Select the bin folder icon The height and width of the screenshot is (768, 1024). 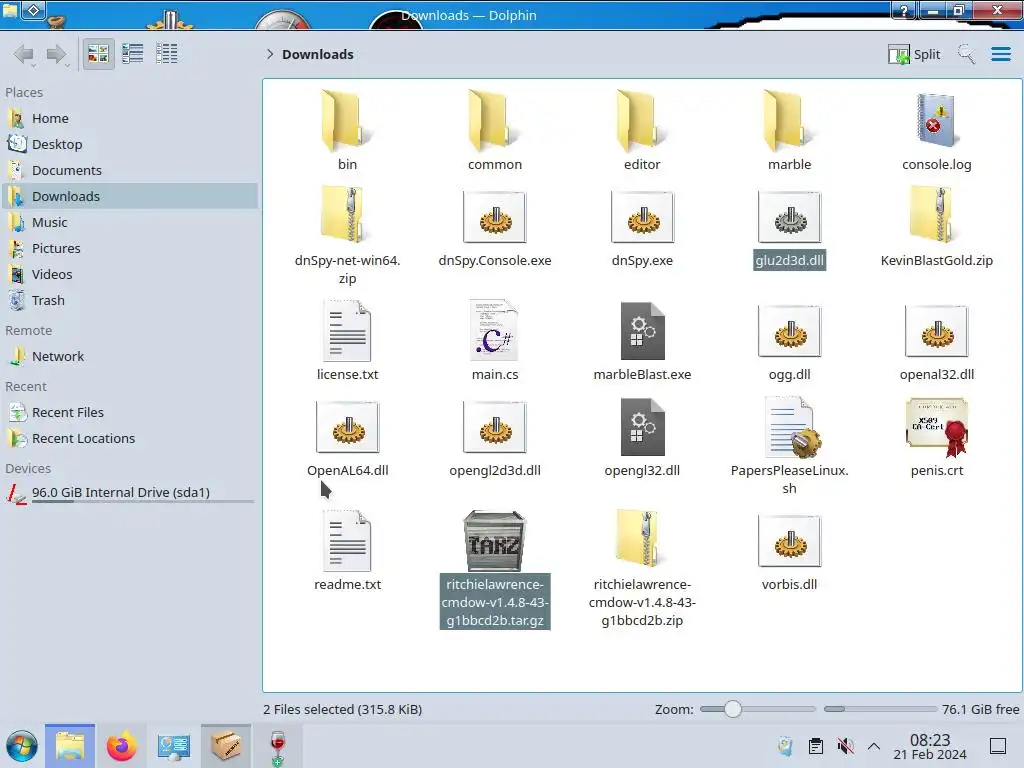(x=347, y=121)
